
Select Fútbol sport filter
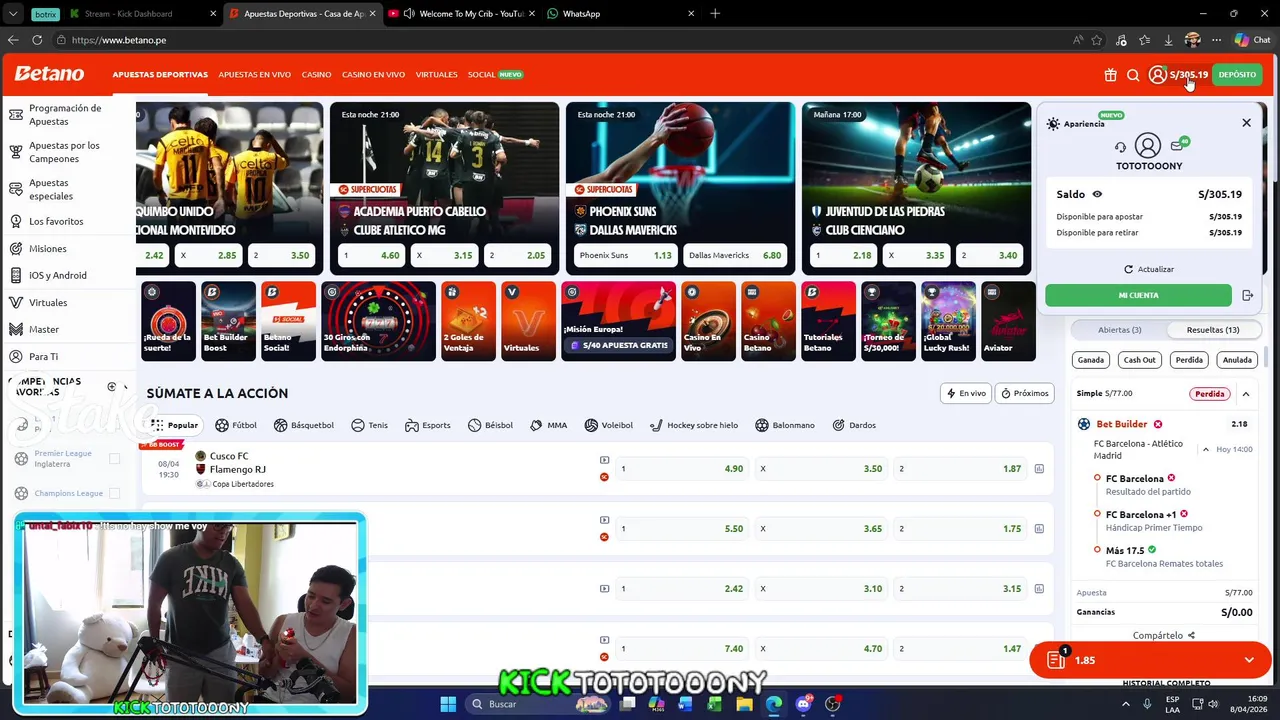236,425
